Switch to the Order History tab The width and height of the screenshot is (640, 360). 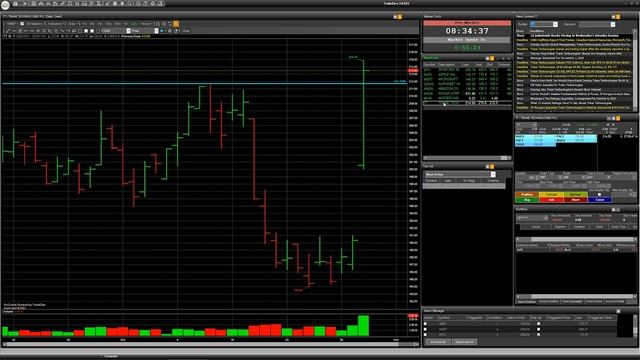click(x=594, y=301)
